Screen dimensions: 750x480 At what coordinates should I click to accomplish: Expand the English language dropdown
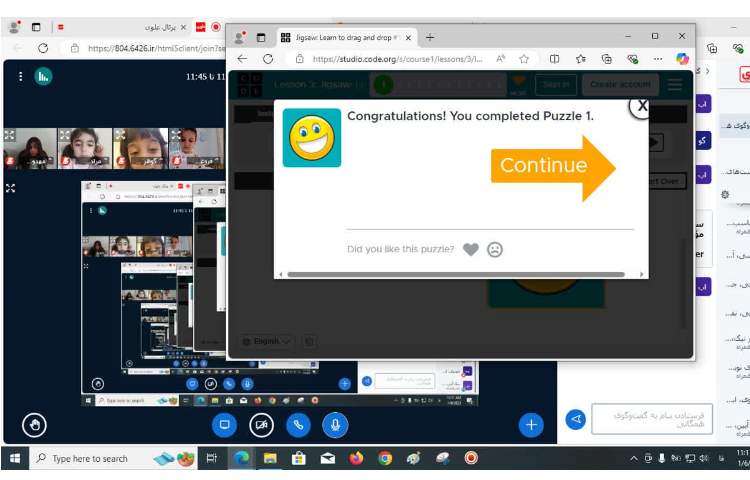[272, 341]
